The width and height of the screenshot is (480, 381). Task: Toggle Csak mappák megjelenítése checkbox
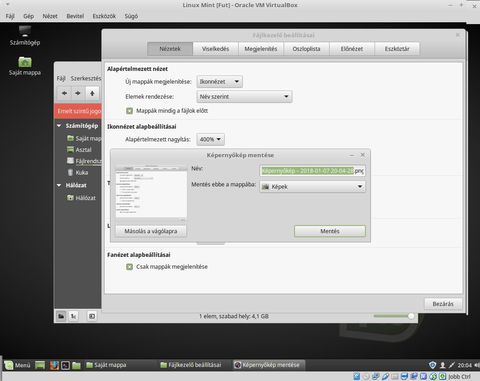pyautogui.click(x=130, y=267)
